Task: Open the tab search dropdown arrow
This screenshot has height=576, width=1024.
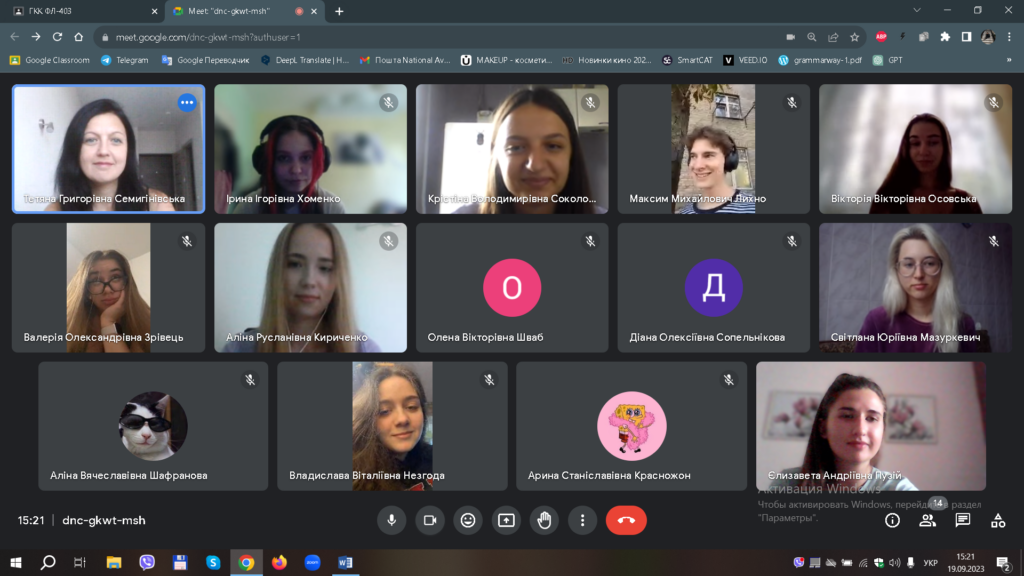Action: click(918, 11)
